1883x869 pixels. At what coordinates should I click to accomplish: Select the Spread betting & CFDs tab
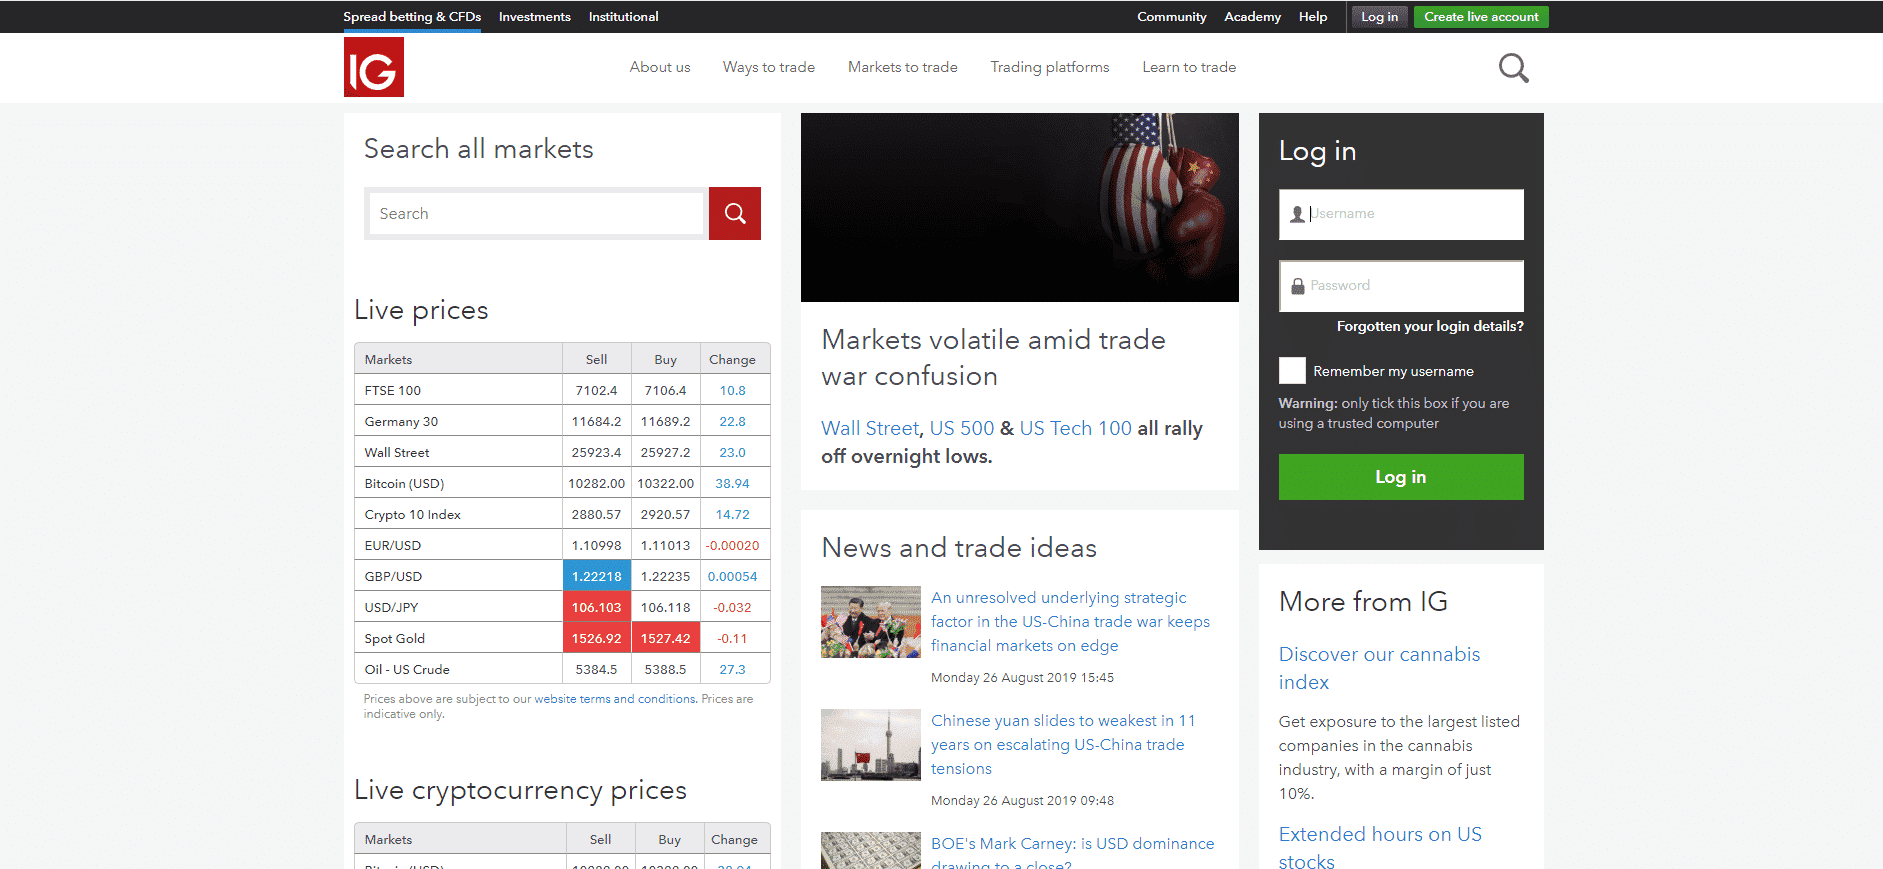click(412, 17)
